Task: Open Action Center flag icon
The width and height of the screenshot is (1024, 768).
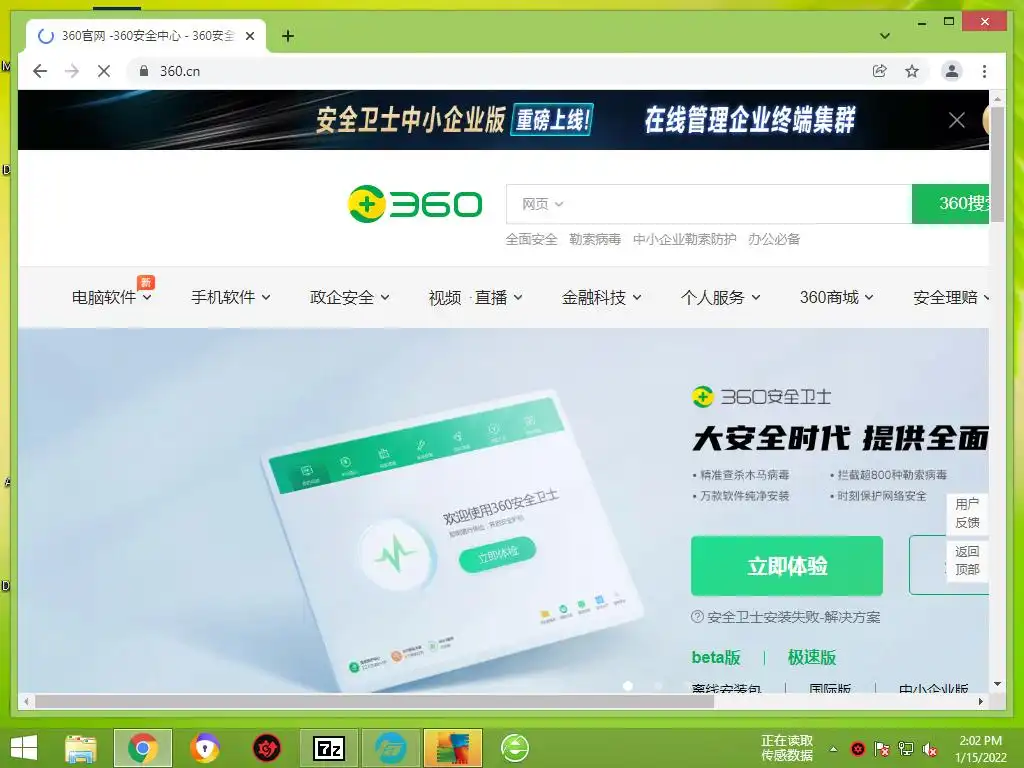Action: (882, 749)
